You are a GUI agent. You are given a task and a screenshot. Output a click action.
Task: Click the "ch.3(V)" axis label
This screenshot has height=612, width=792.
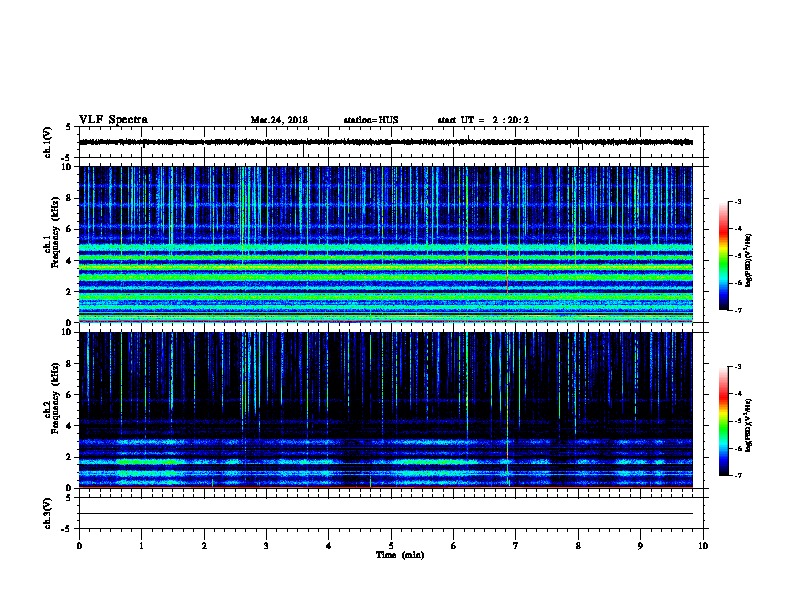tap(47, 514)
